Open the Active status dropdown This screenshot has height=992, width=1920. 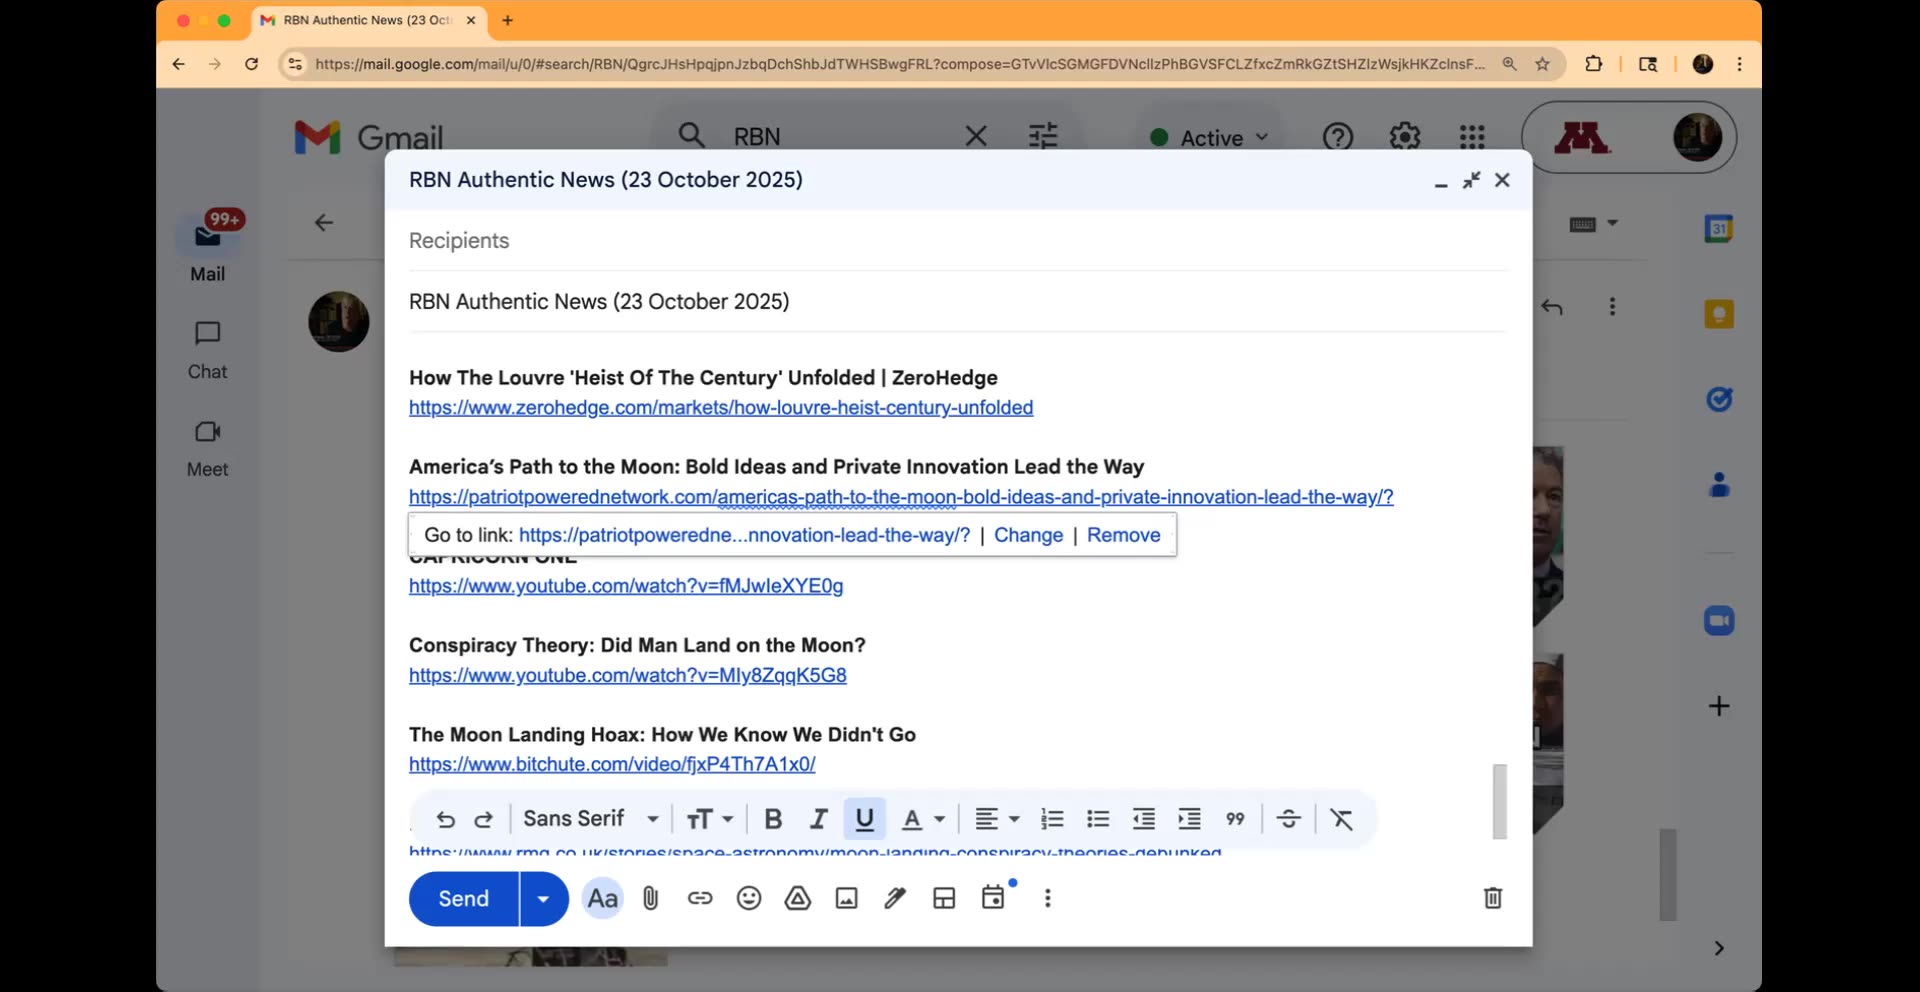coord(1209,138)
